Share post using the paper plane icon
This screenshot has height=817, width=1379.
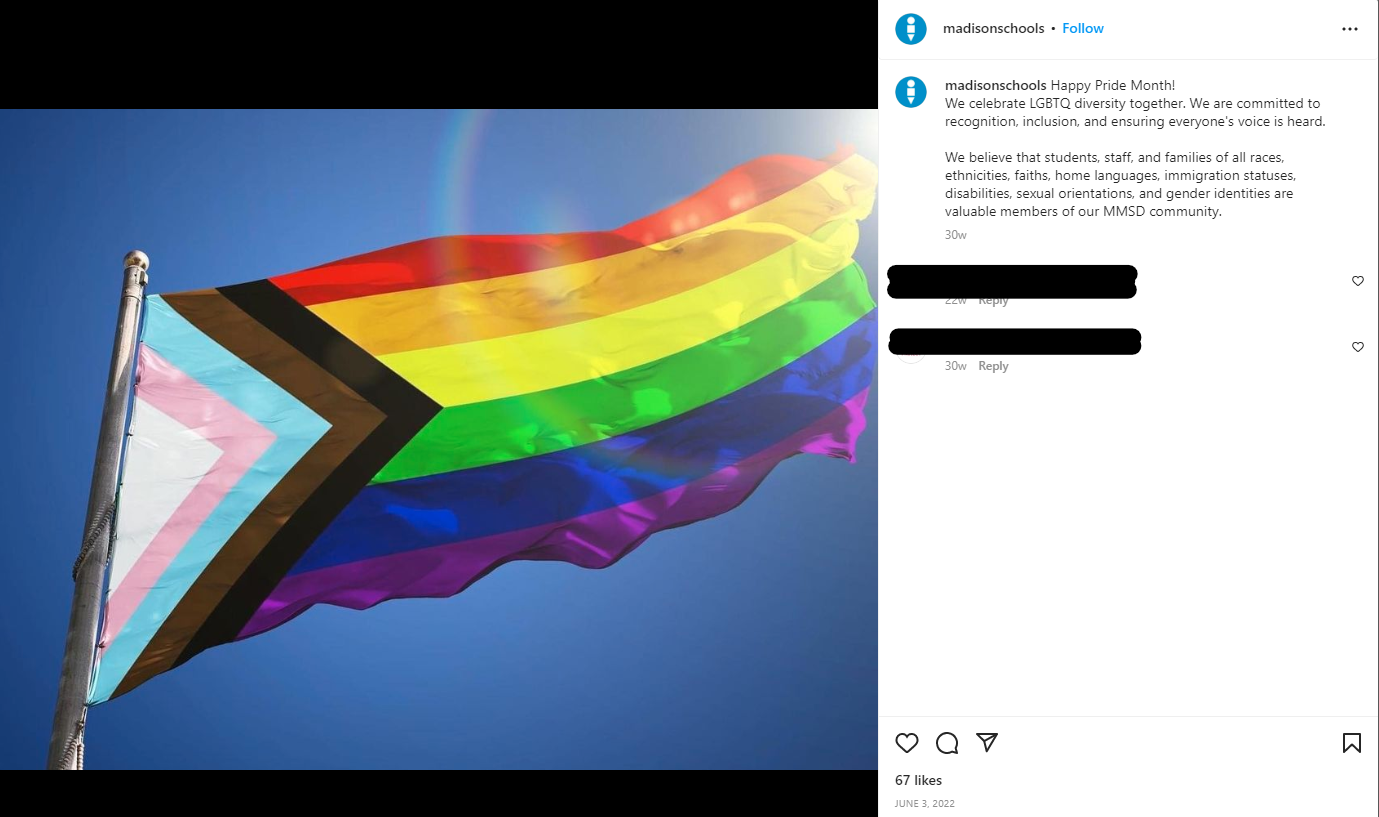[987, 742]
